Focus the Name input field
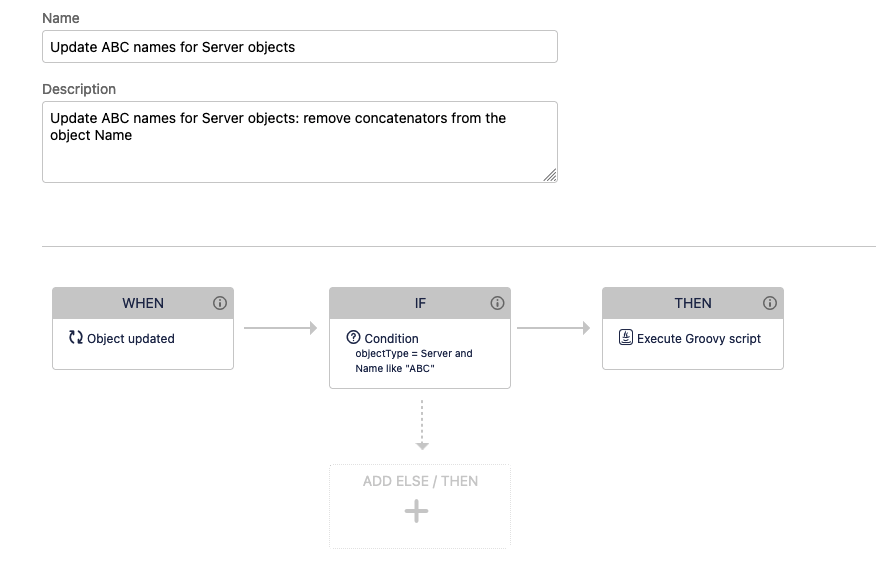 (300, 47)
